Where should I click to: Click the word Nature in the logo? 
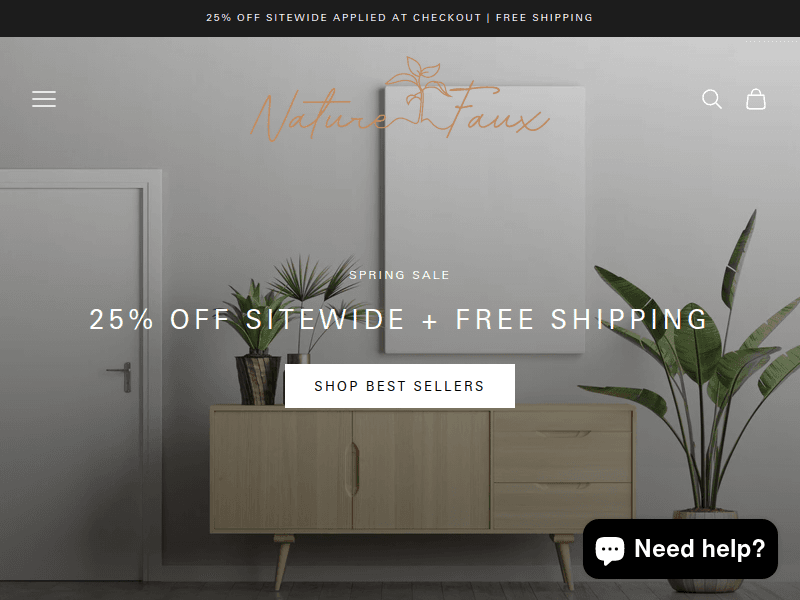(319, 116)
